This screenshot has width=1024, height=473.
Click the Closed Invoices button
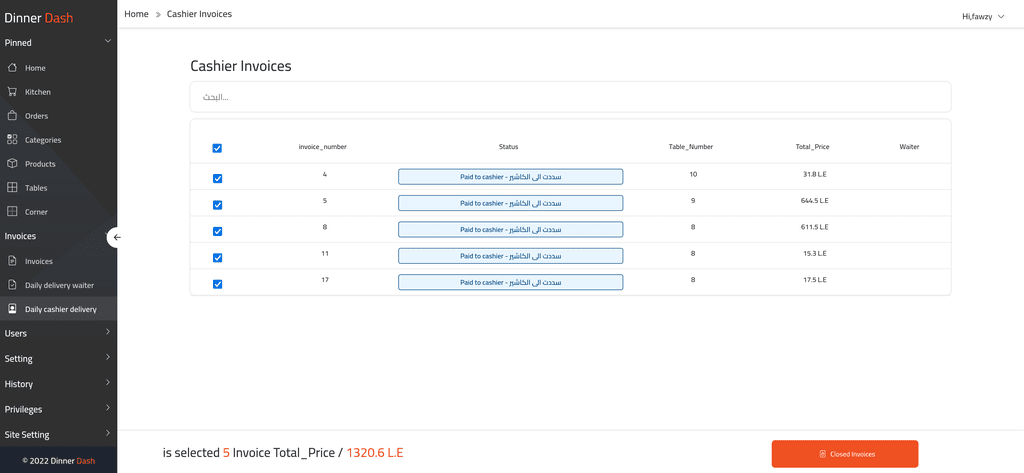tap(845, 454)
